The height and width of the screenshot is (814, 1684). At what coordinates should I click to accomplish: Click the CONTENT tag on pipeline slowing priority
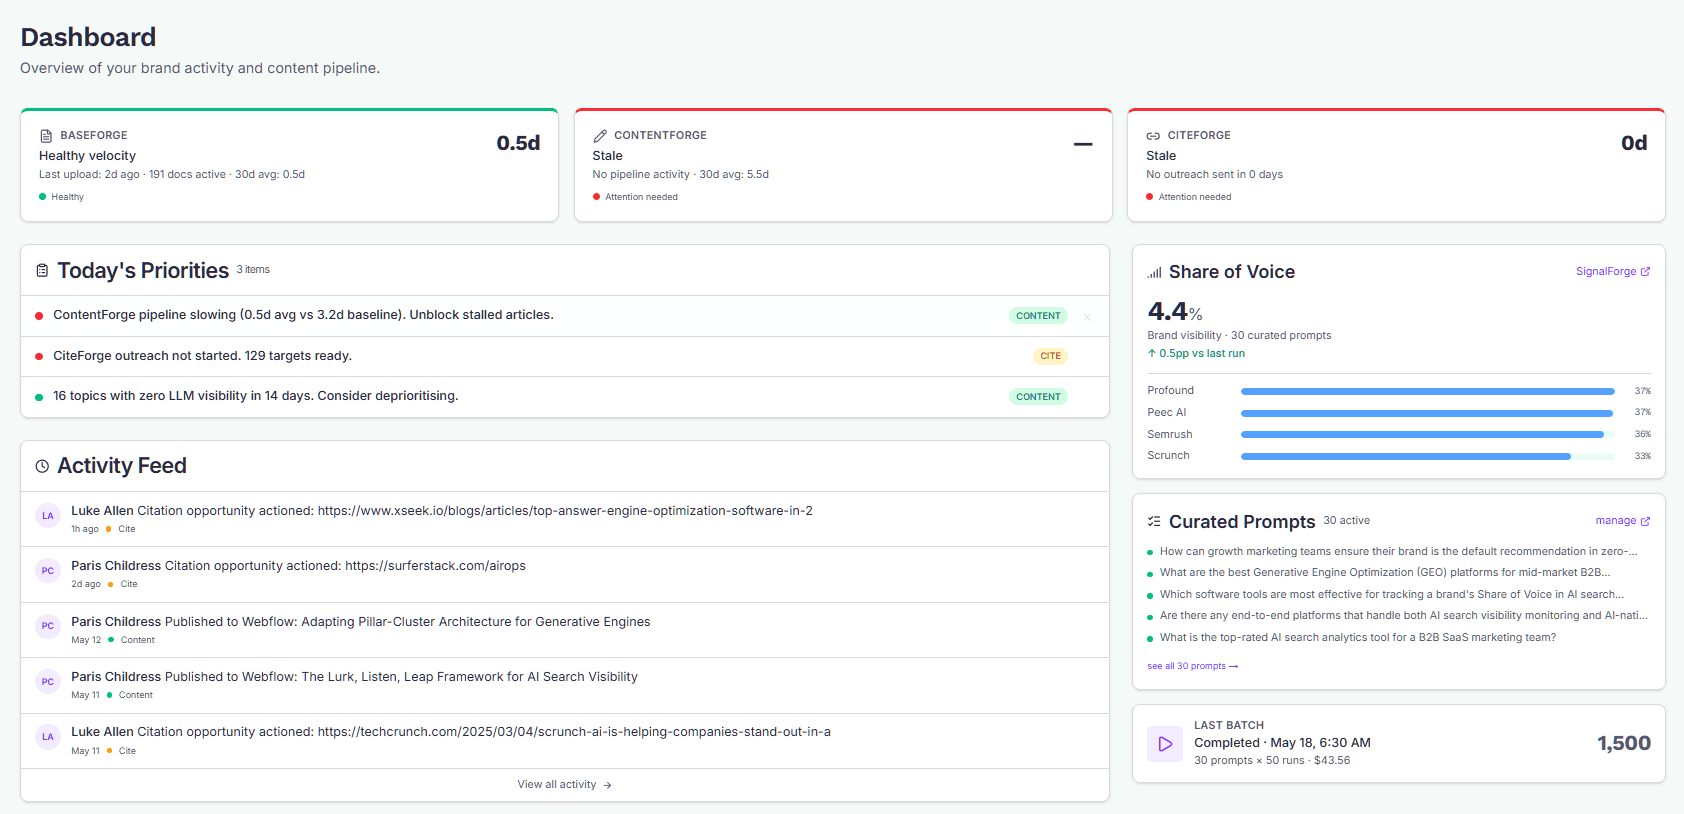1038,316
